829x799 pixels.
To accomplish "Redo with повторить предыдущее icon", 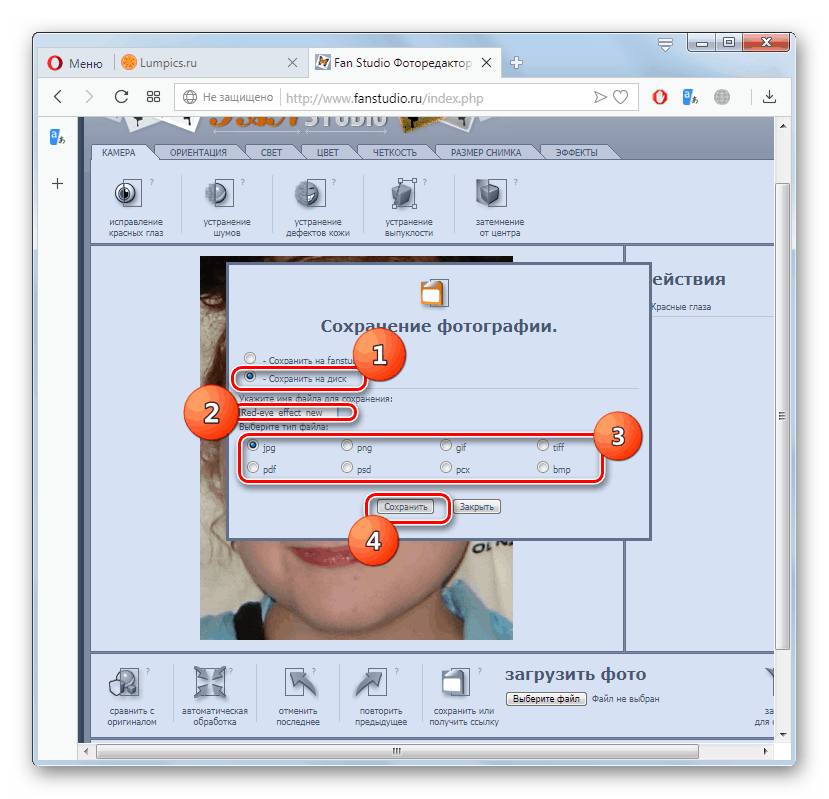I will (x=372, y=682).
